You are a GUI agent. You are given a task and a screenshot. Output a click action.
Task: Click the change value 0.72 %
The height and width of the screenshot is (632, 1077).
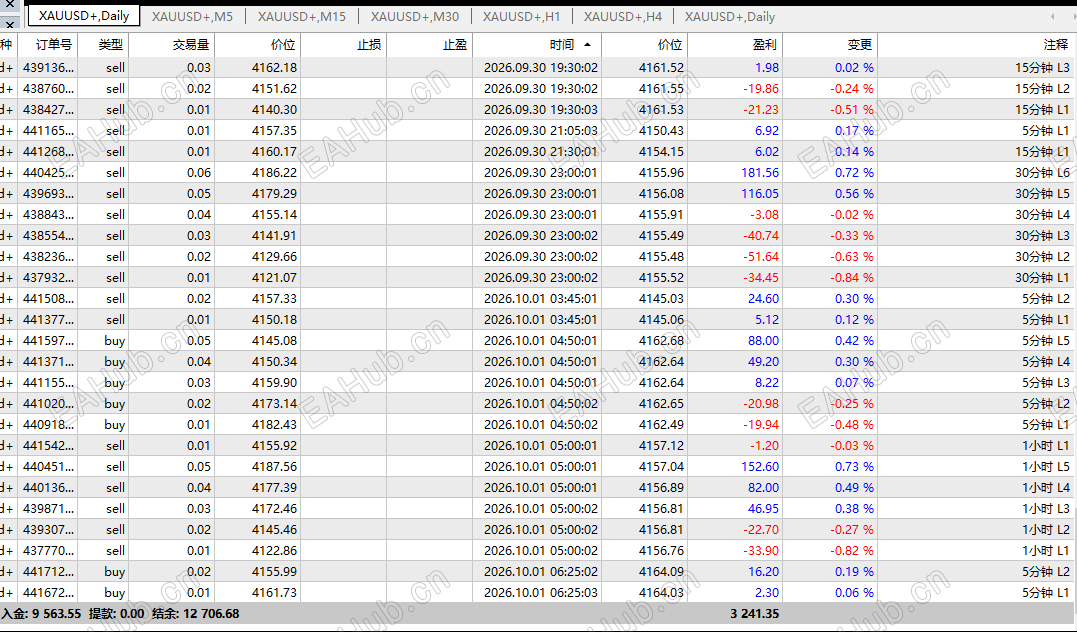(854, 172)
